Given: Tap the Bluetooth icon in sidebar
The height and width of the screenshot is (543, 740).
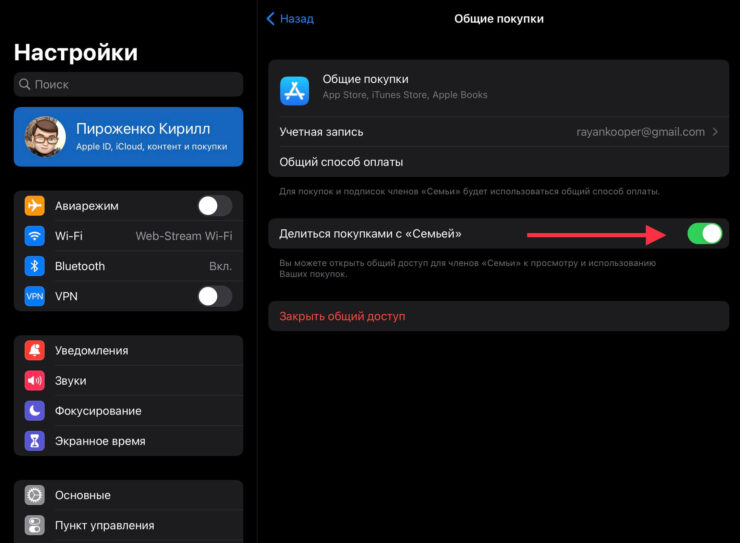Looking at the screenshot, I should [36, 266].
